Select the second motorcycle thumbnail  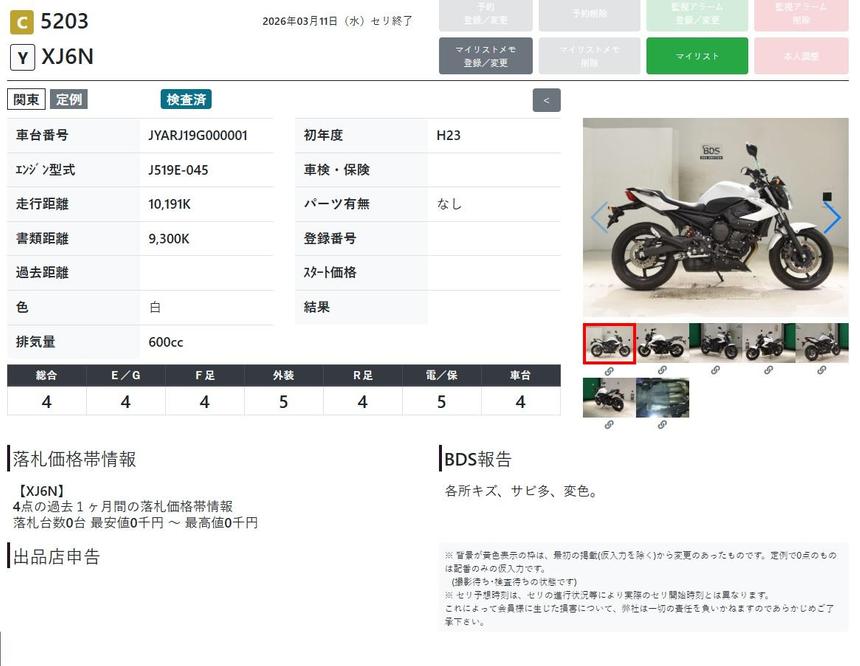[x=662, y=343]
